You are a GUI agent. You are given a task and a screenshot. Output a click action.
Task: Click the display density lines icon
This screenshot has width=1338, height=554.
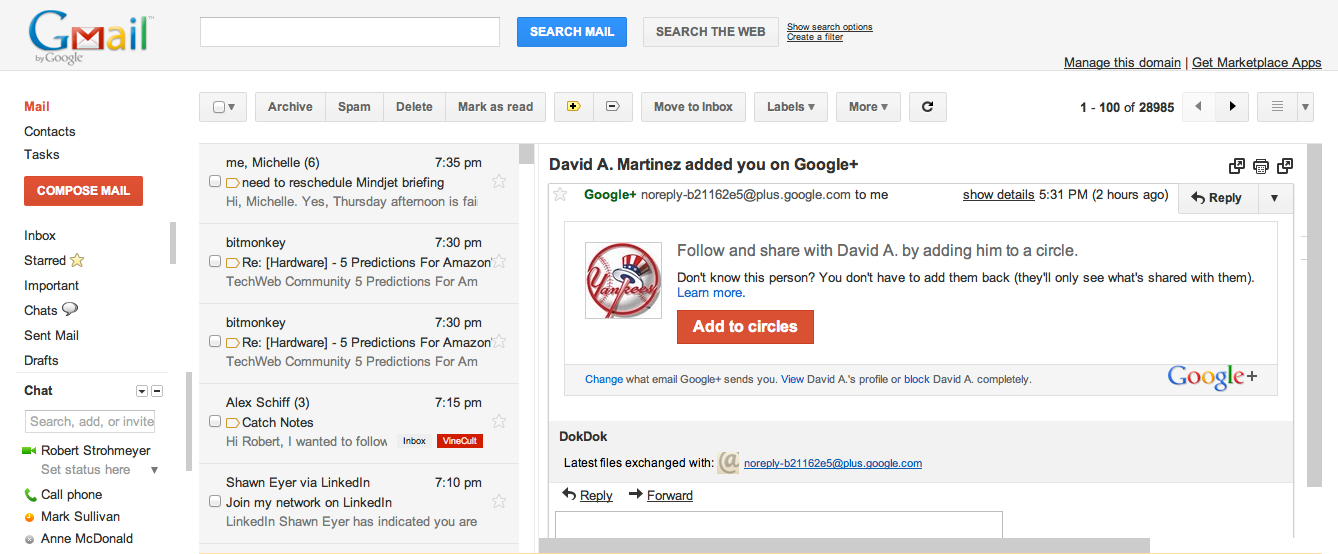[x=1277, y=107]
